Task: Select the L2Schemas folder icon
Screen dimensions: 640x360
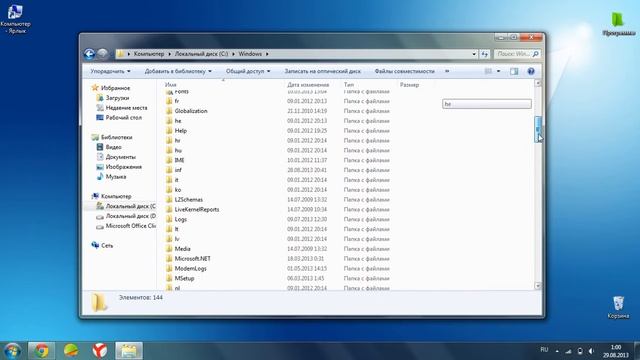Action: click(x=169, y=200)
